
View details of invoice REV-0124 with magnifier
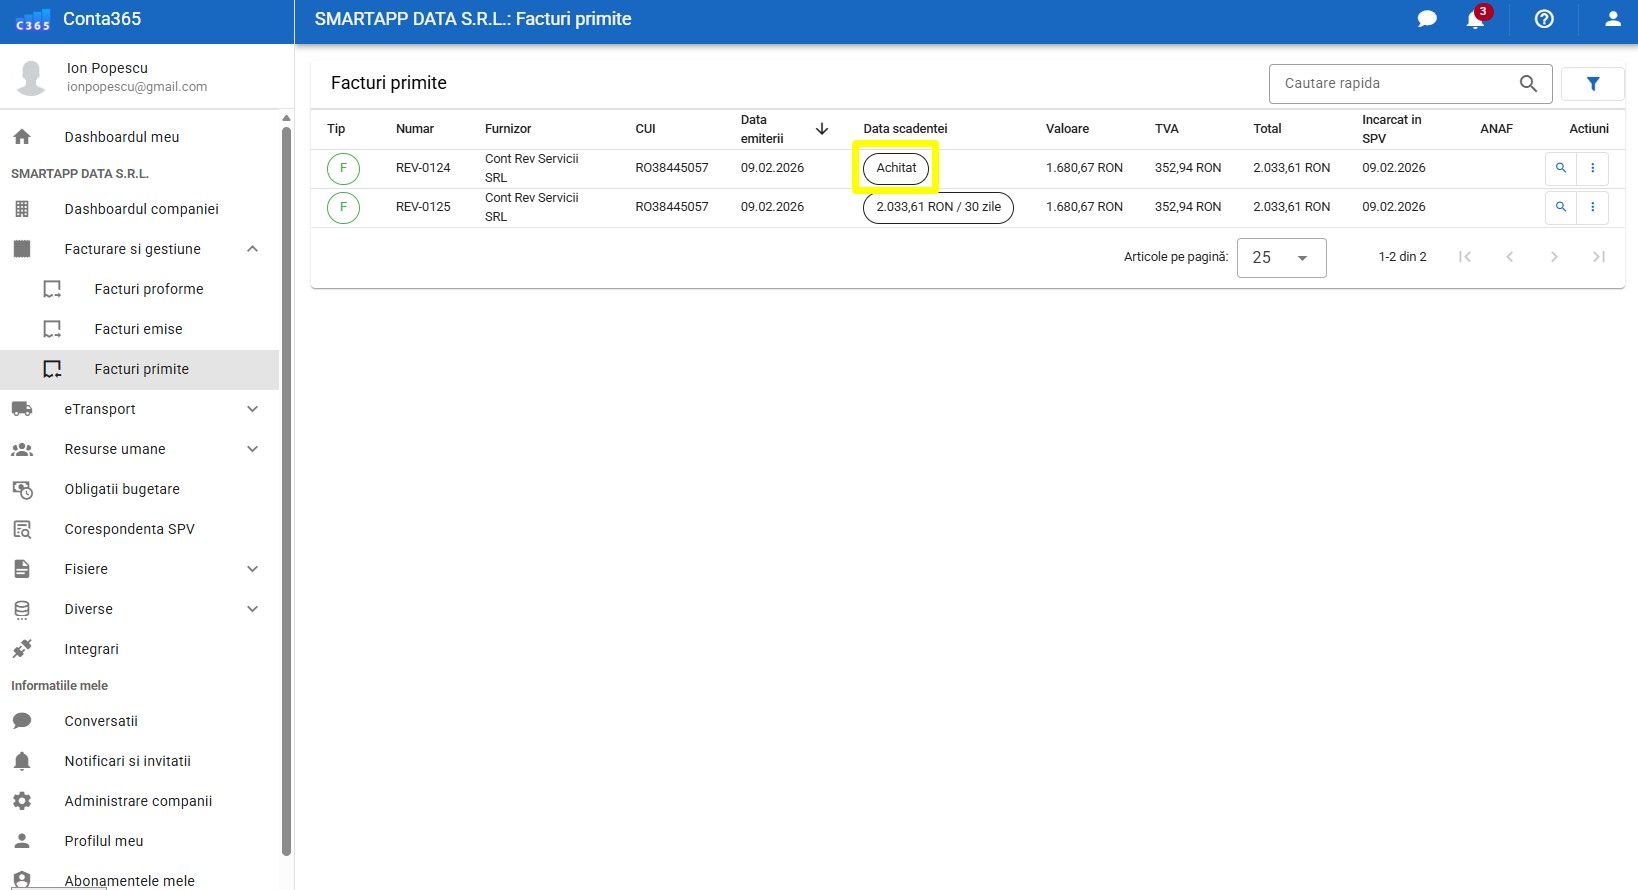tap(1560, 168)
